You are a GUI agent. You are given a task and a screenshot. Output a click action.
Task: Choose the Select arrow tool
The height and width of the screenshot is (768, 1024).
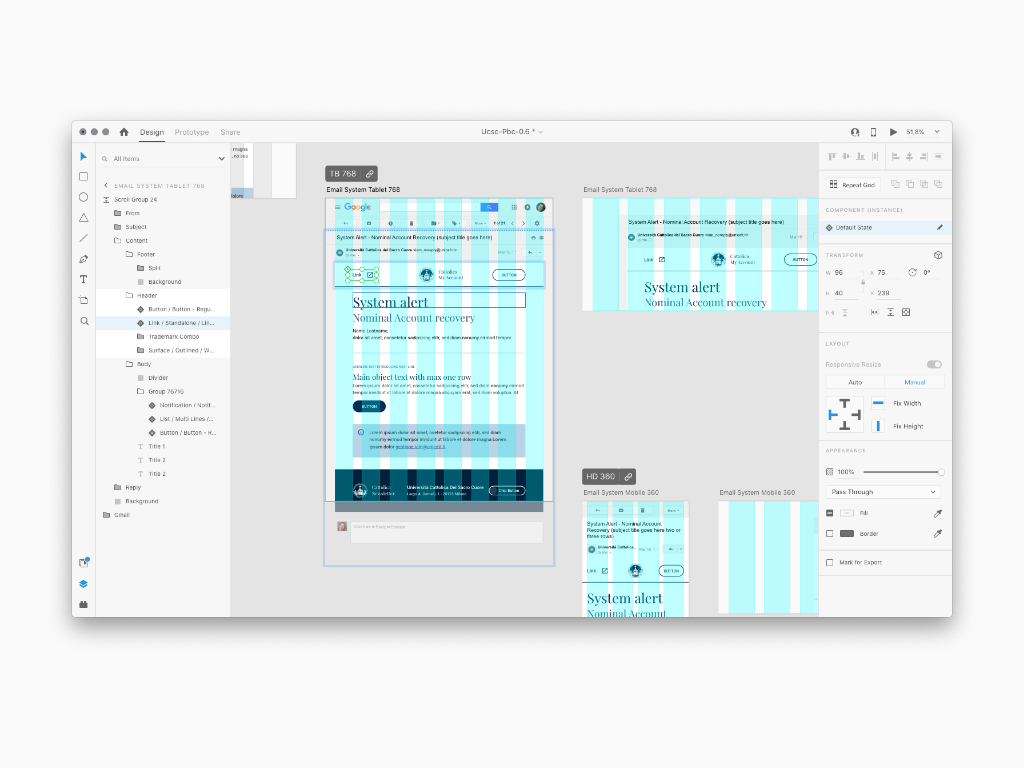(84, 156)
